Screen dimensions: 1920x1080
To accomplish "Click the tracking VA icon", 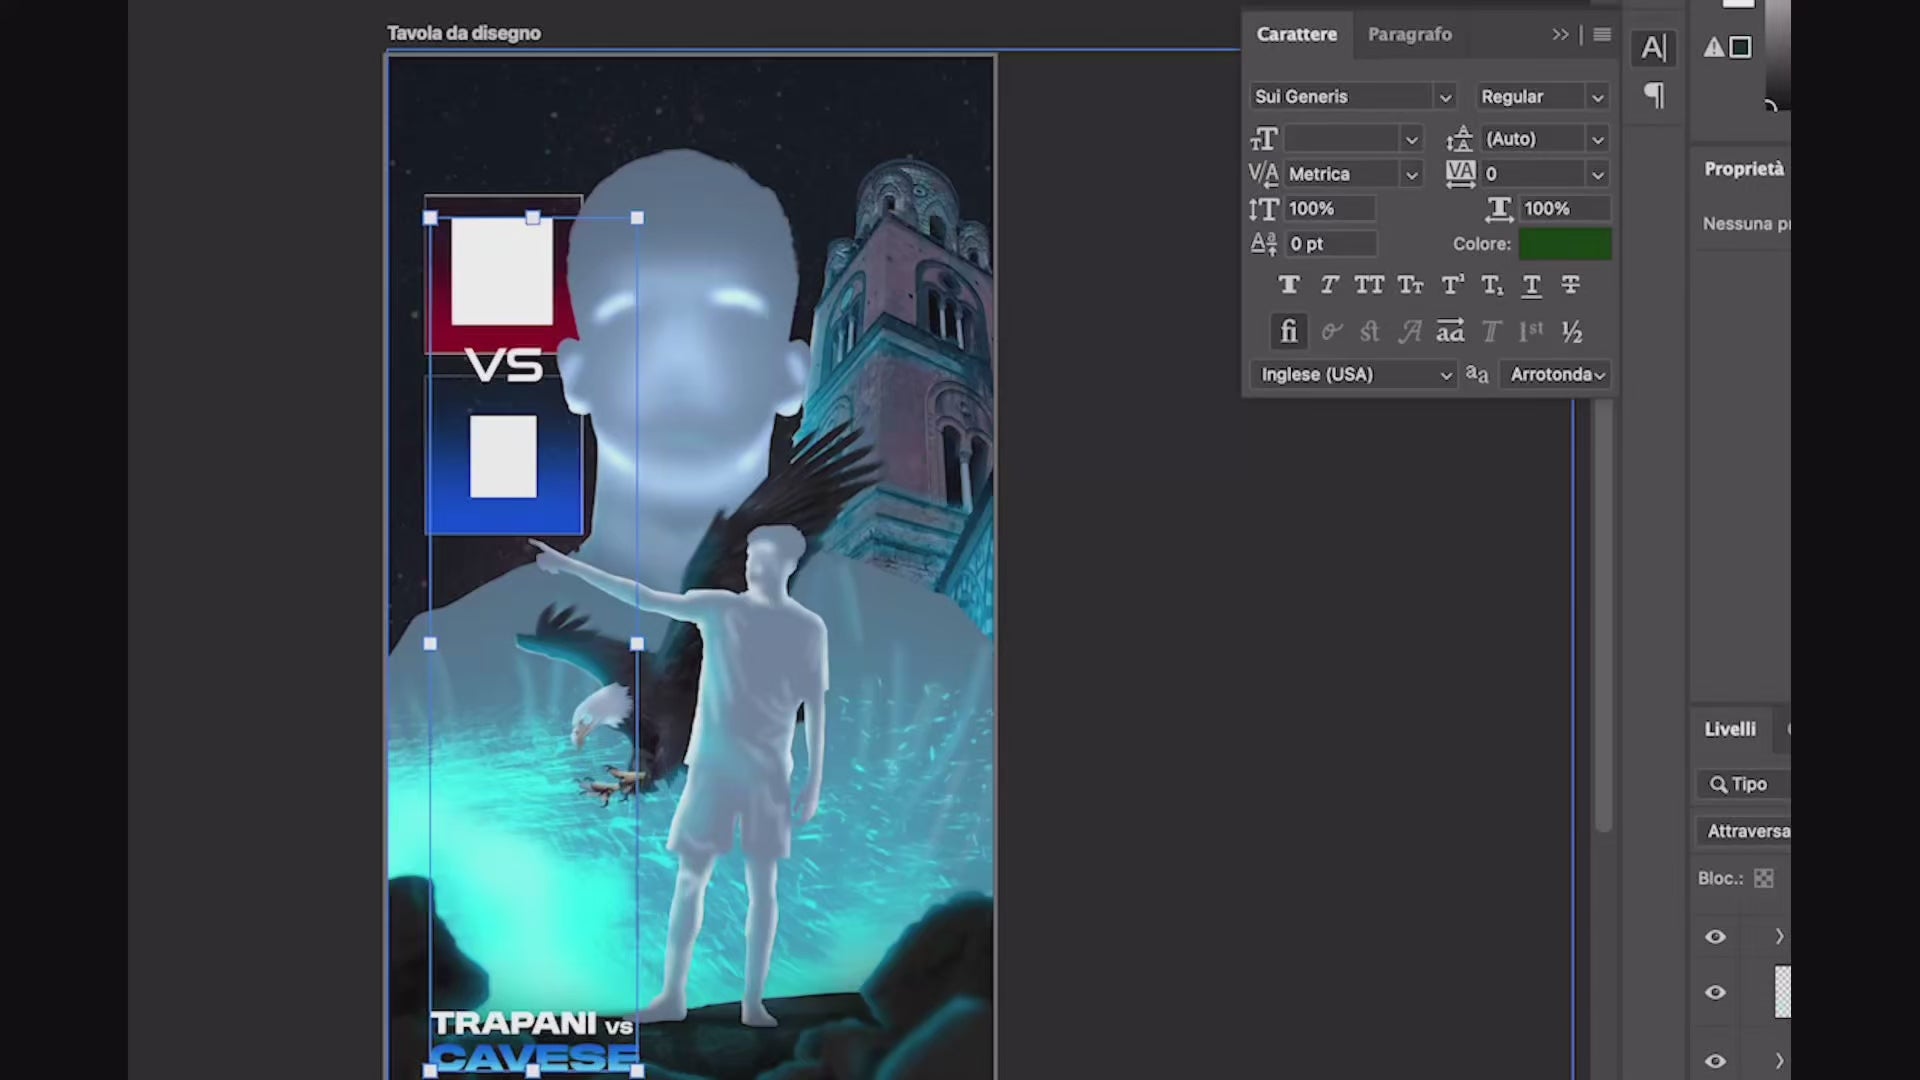I will (x=1460, y=174).
